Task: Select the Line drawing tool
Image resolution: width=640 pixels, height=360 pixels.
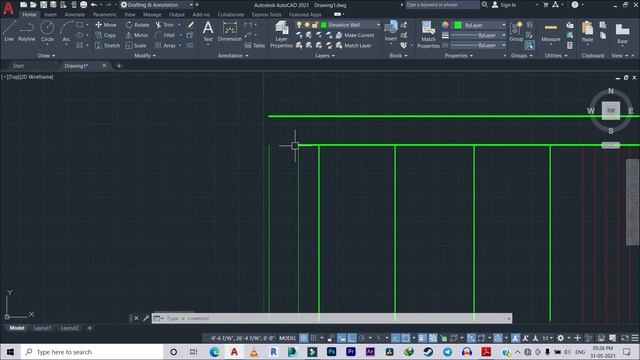Action: pyautogui.click(x=9, y=31)
